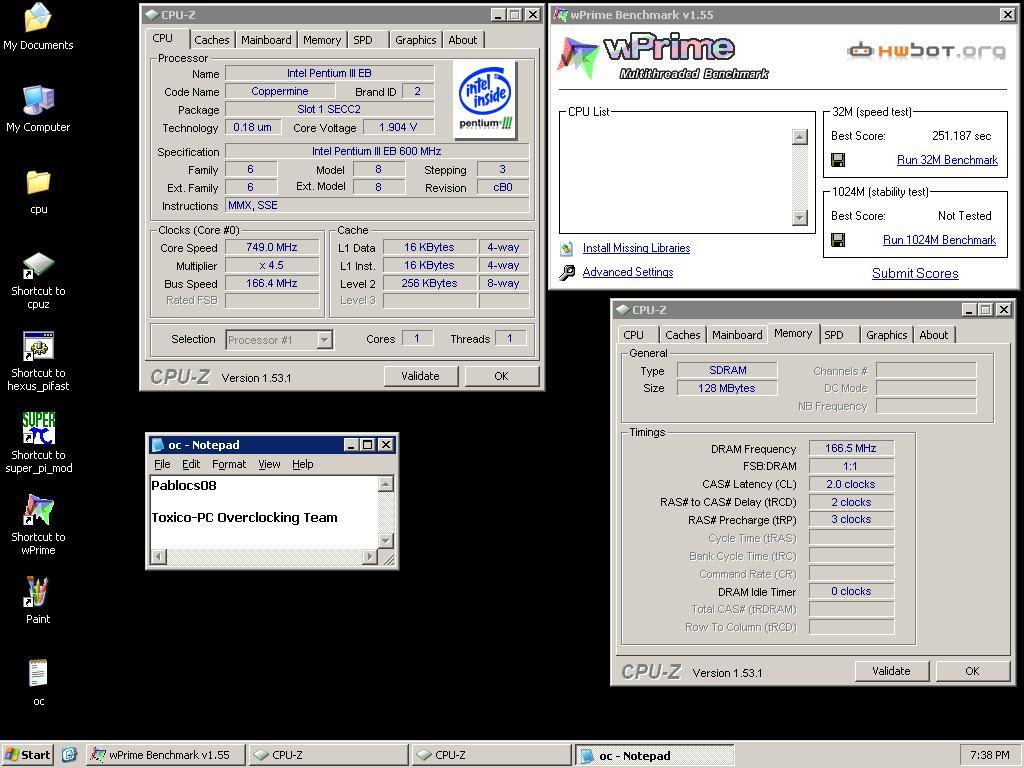Open the Processor #1 selection dropdown
Image resolution: width=1024 pixels, height=768 pixels.
(x=325, y=340)
